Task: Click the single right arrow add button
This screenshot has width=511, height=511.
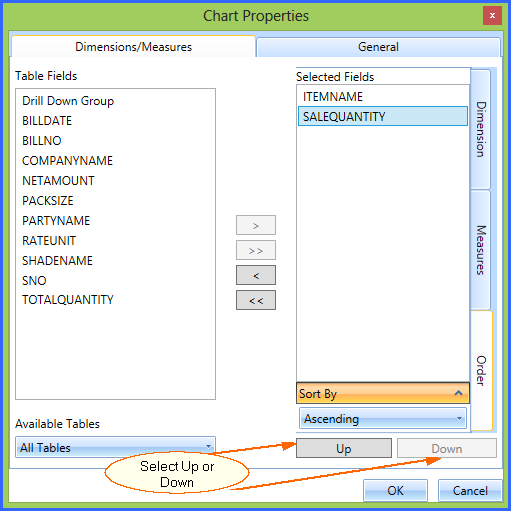Action: point(256,225)
